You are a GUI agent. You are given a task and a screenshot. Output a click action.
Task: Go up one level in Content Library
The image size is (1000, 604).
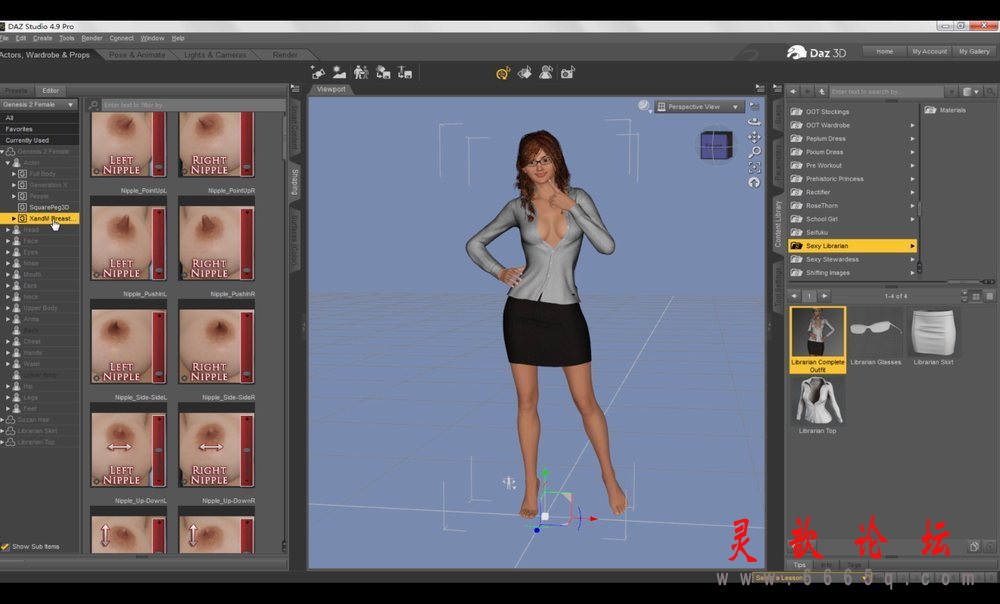click(x=821, y=92)
